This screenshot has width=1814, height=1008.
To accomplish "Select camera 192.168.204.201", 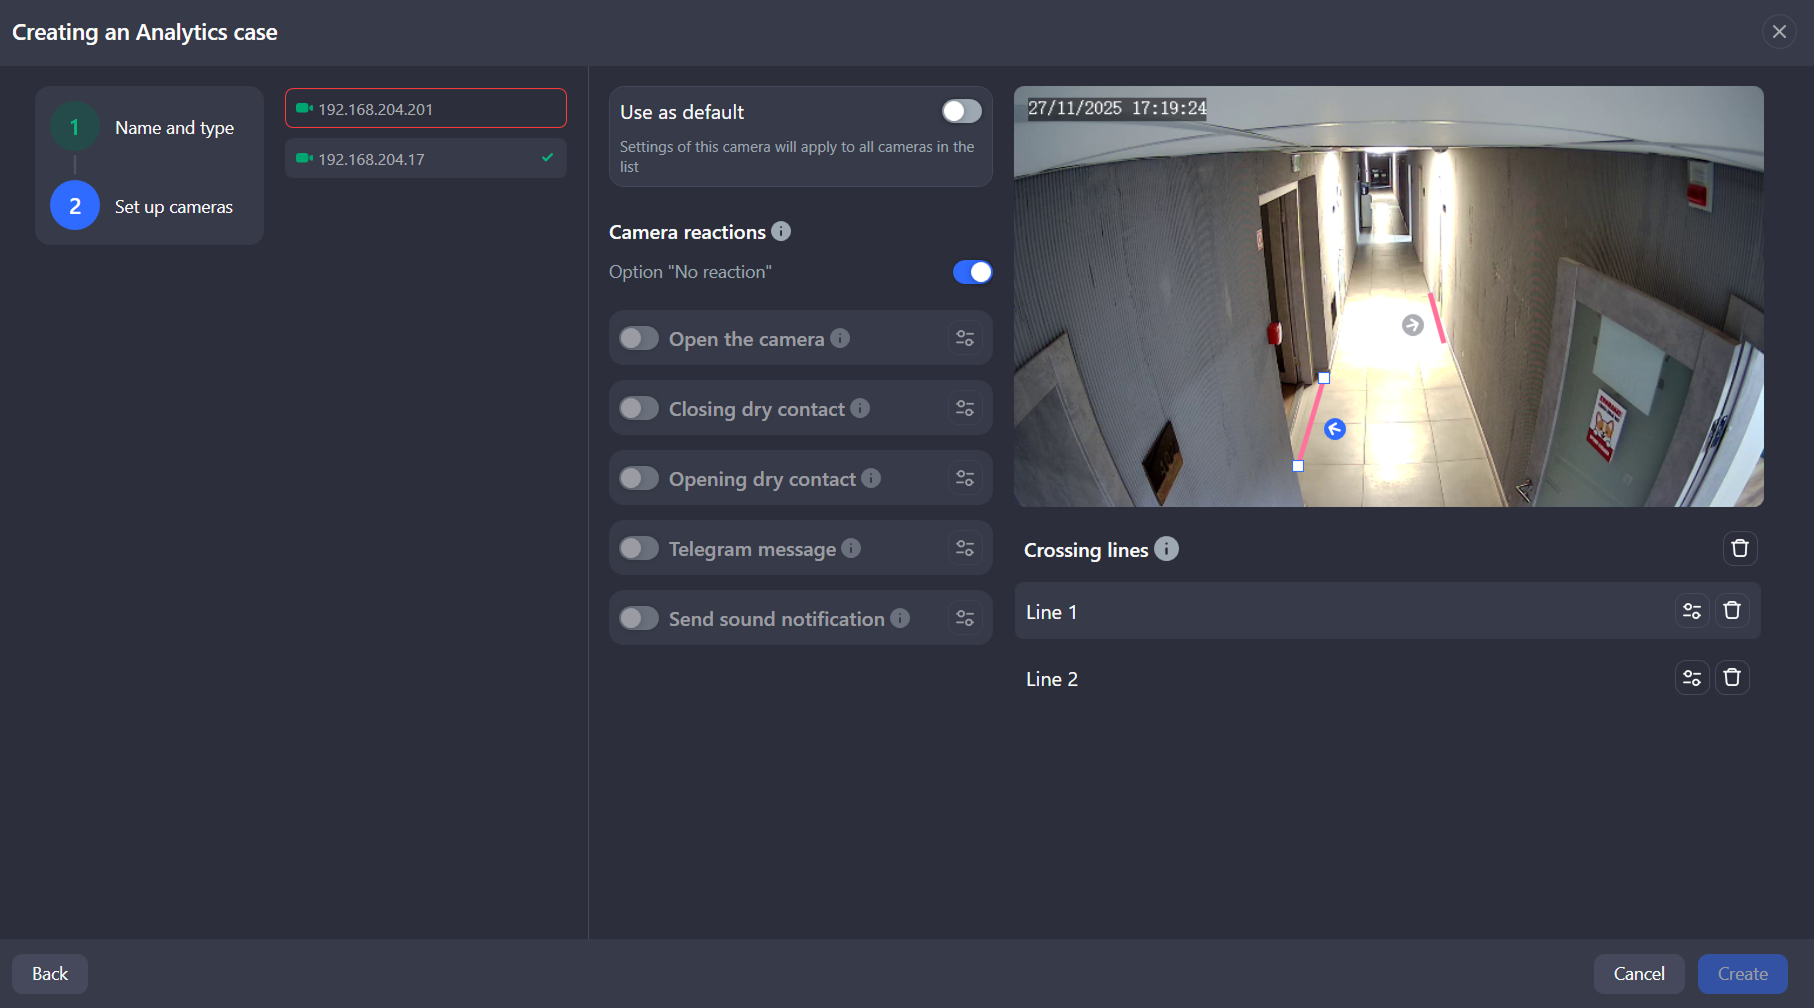I will click(425, 109).
